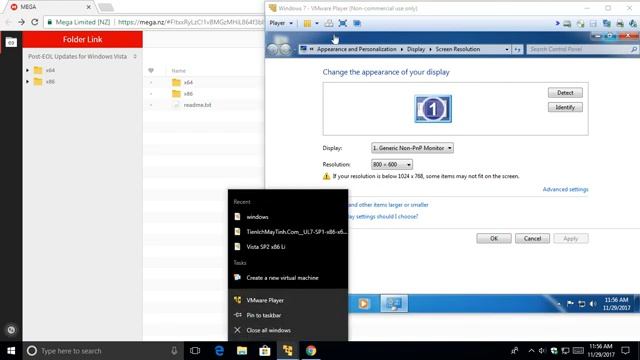Open Windows Start menu
Image resolution: width=640 pixels, height=360 pixels.
coord(11,351)
